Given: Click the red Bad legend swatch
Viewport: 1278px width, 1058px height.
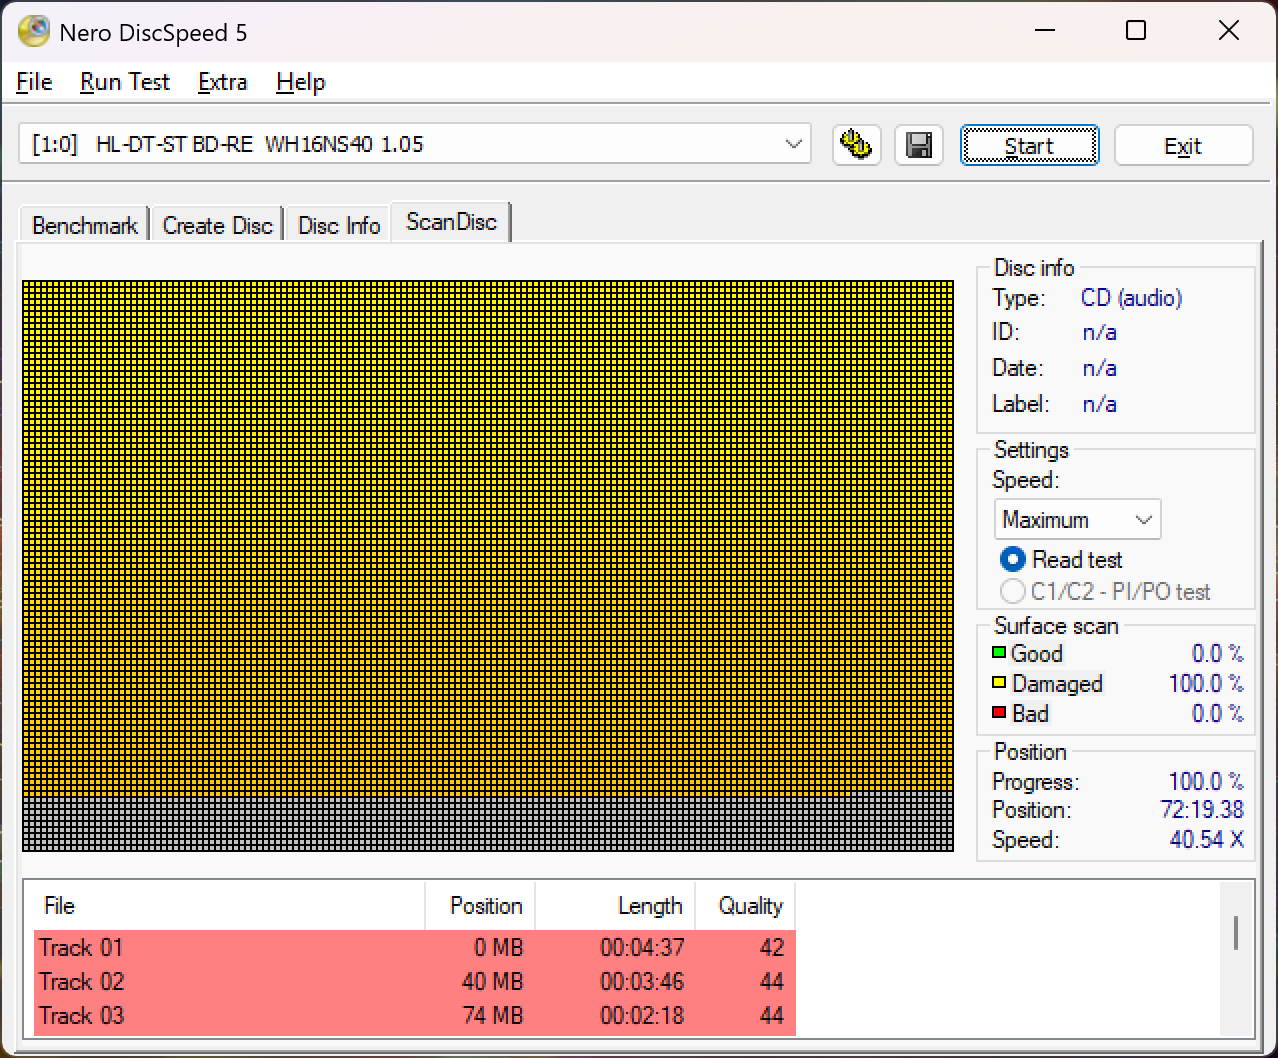Looking at the screenshot, I should click(998, 713).
